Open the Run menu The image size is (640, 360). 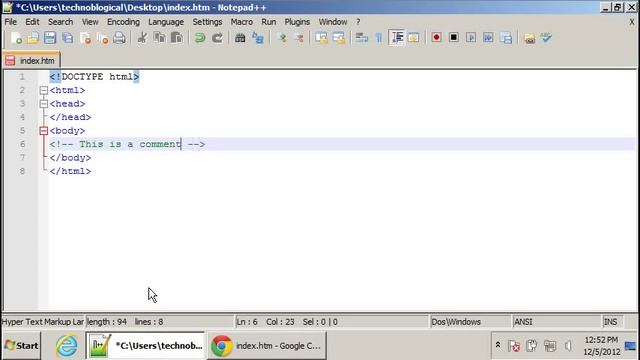pyautogui.click(x=269, y=22)
